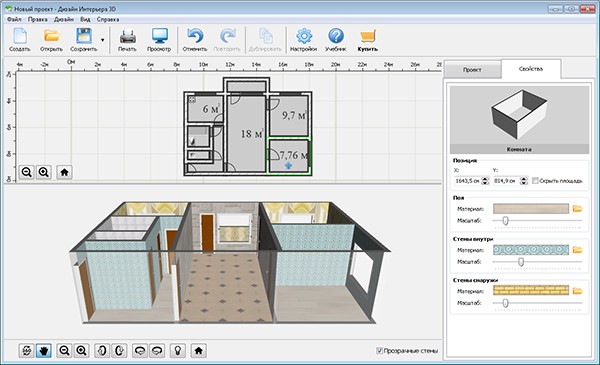Adjust the floor Масштаб slider handle
The height and width of the screenshot is (365, 600).
pos(505,220)
